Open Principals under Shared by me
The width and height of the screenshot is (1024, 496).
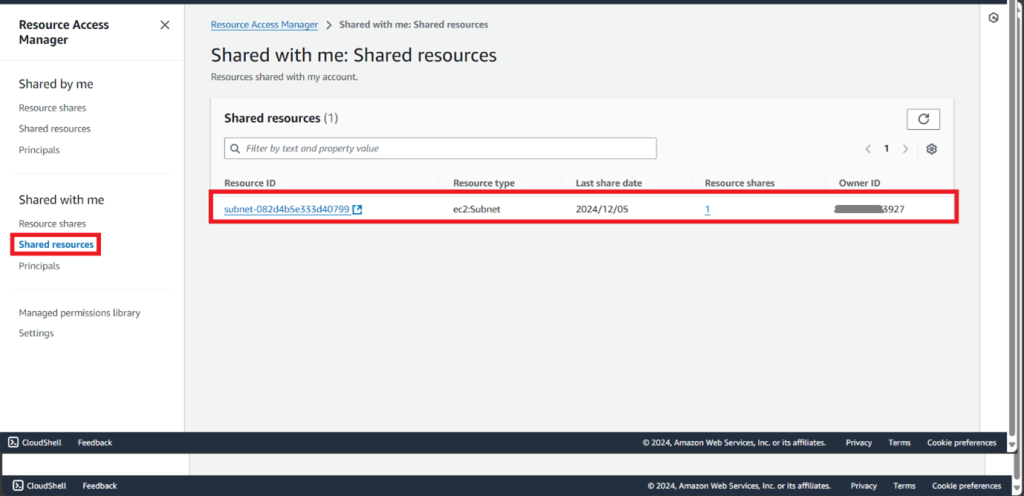coord(39,150)
